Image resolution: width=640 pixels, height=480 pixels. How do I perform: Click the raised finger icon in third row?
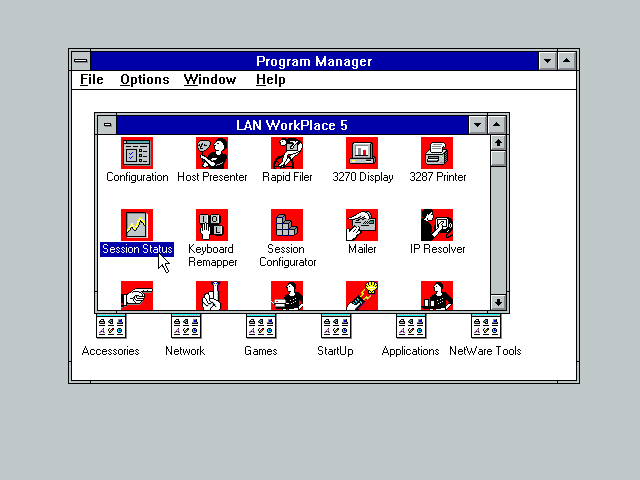[x=212, y=296]
